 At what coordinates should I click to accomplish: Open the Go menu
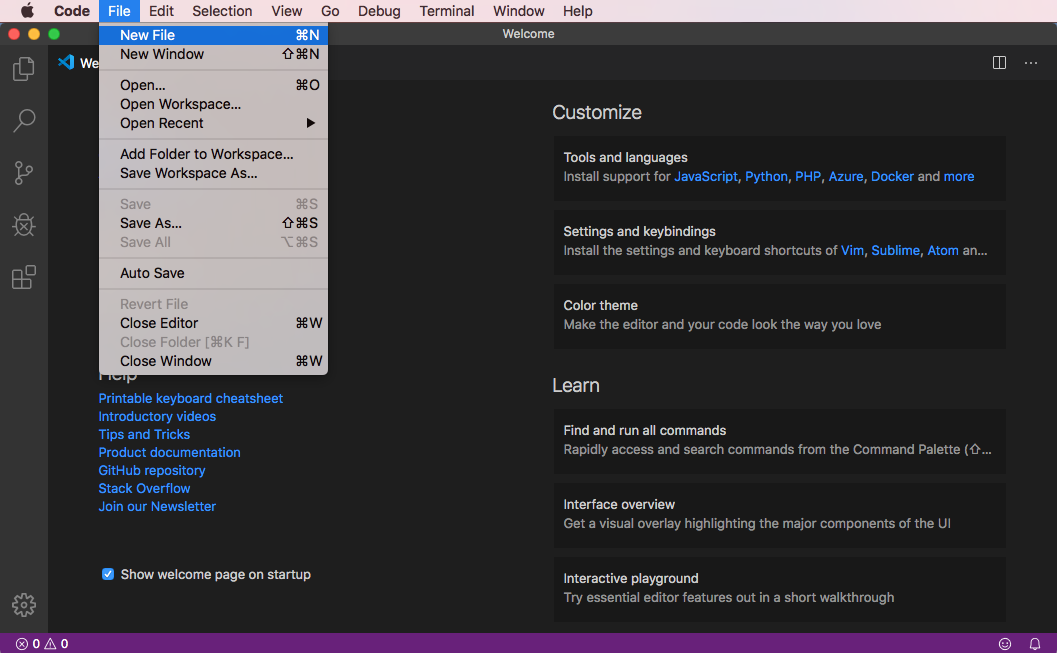click(x=330, y=11)
